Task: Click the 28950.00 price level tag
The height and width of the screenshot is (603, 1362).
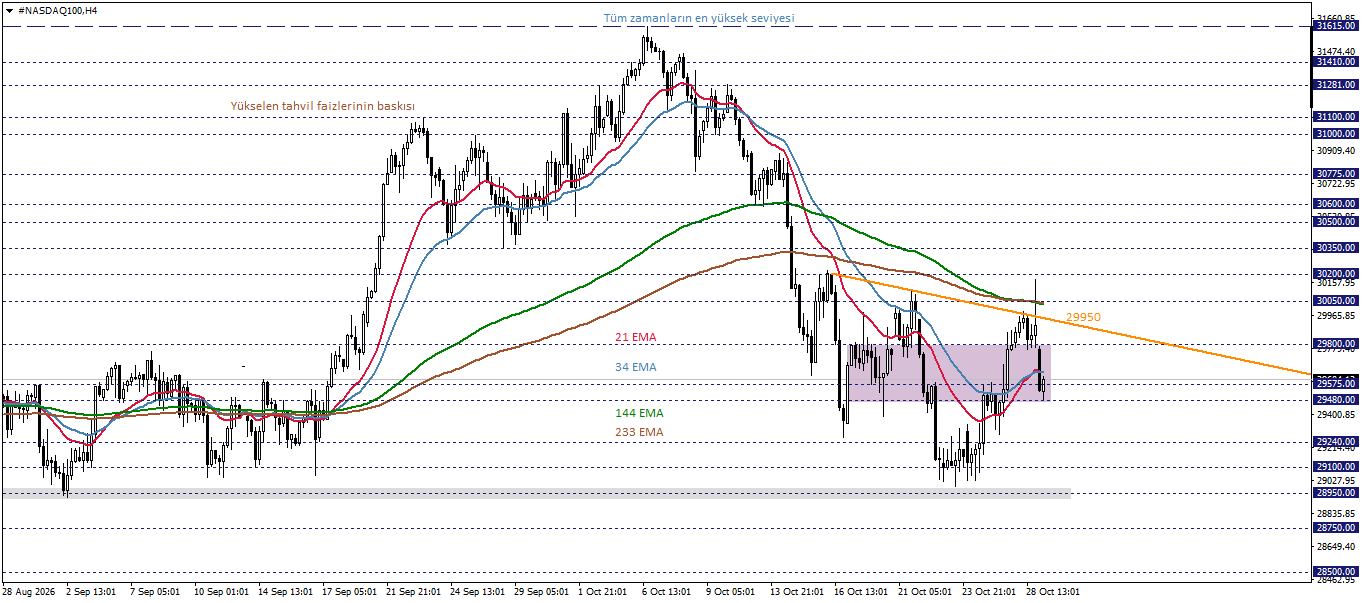Action: coord(1335,493)
